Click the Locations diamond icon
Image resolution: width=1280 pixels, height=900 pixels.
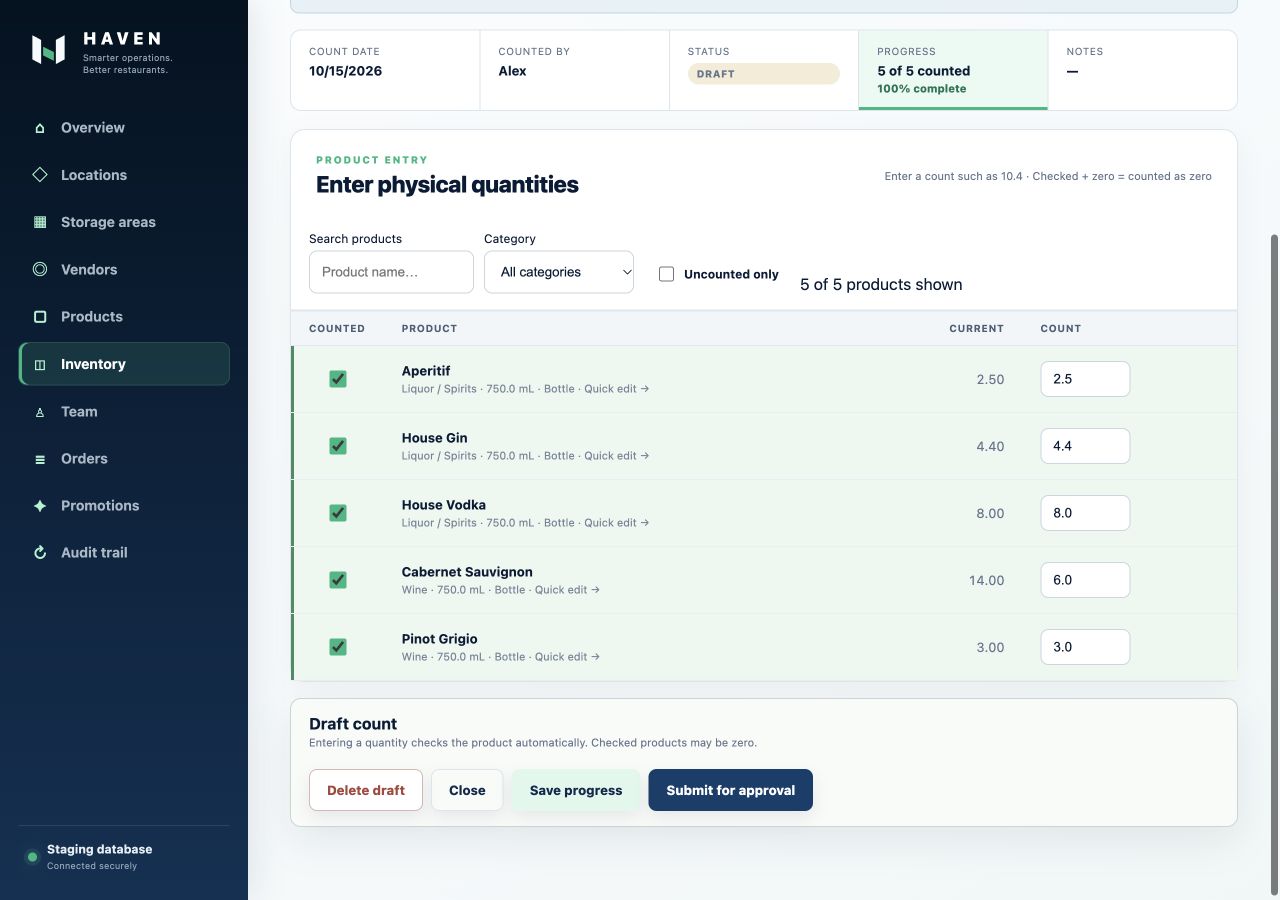point(40,175)
